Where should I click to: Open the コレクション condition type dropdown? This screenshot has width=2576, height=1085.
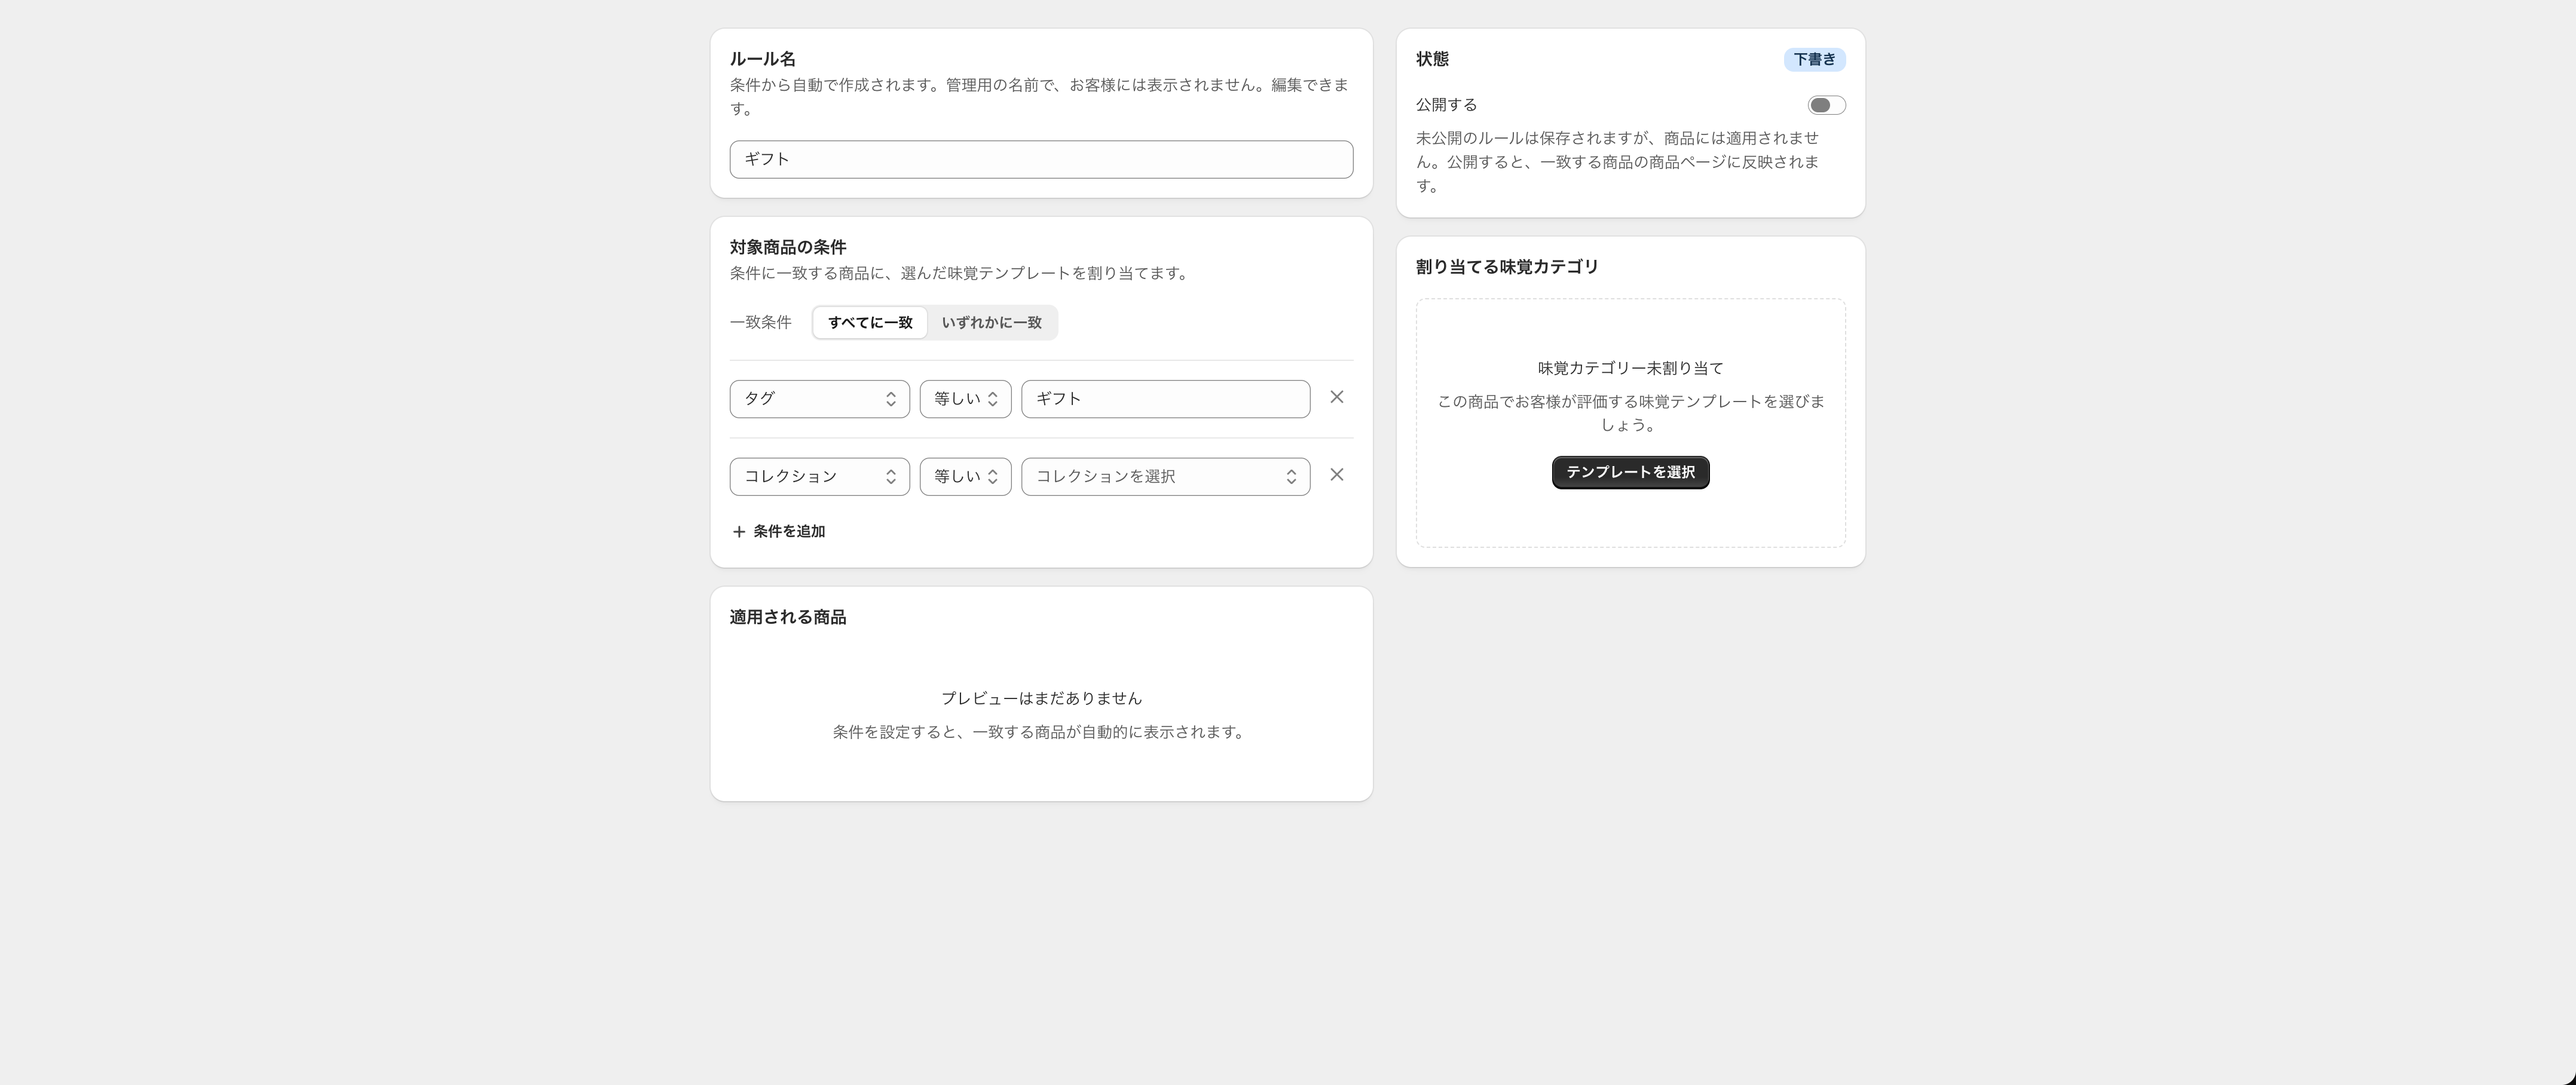(x=819, y=477)
